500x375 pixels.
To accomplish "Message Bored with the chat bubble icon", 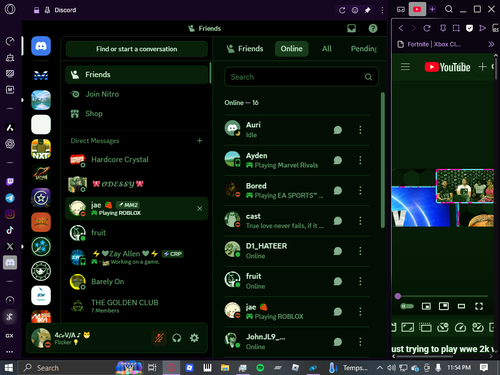I will pos(338,190).
